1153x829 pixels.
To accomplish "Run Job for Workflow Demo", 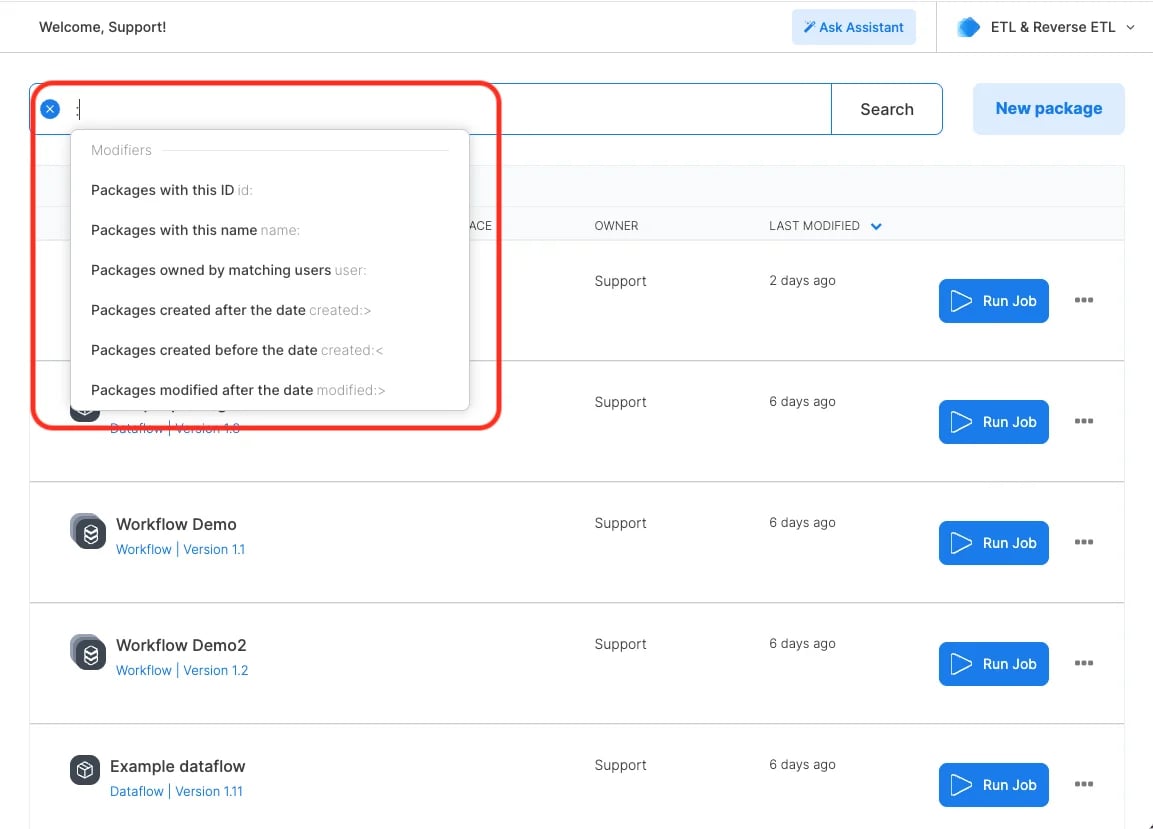I will point(993,543).
